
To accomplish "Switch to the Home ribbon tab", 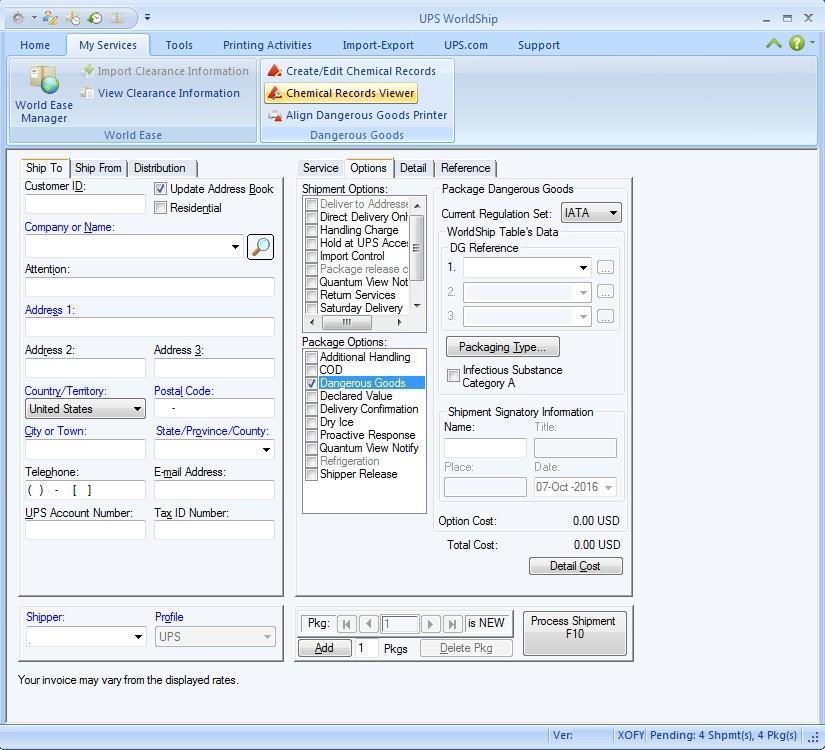I will point(35,45).
